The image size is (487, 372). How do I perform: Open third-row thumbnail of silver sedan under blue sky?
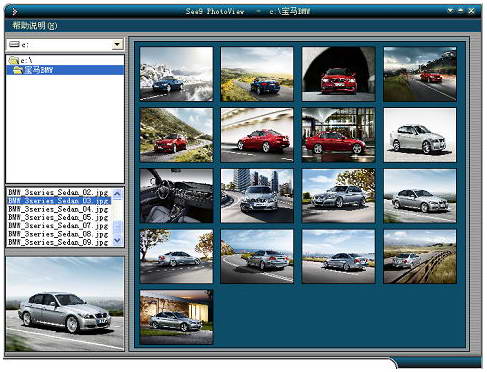click(420, 196)
